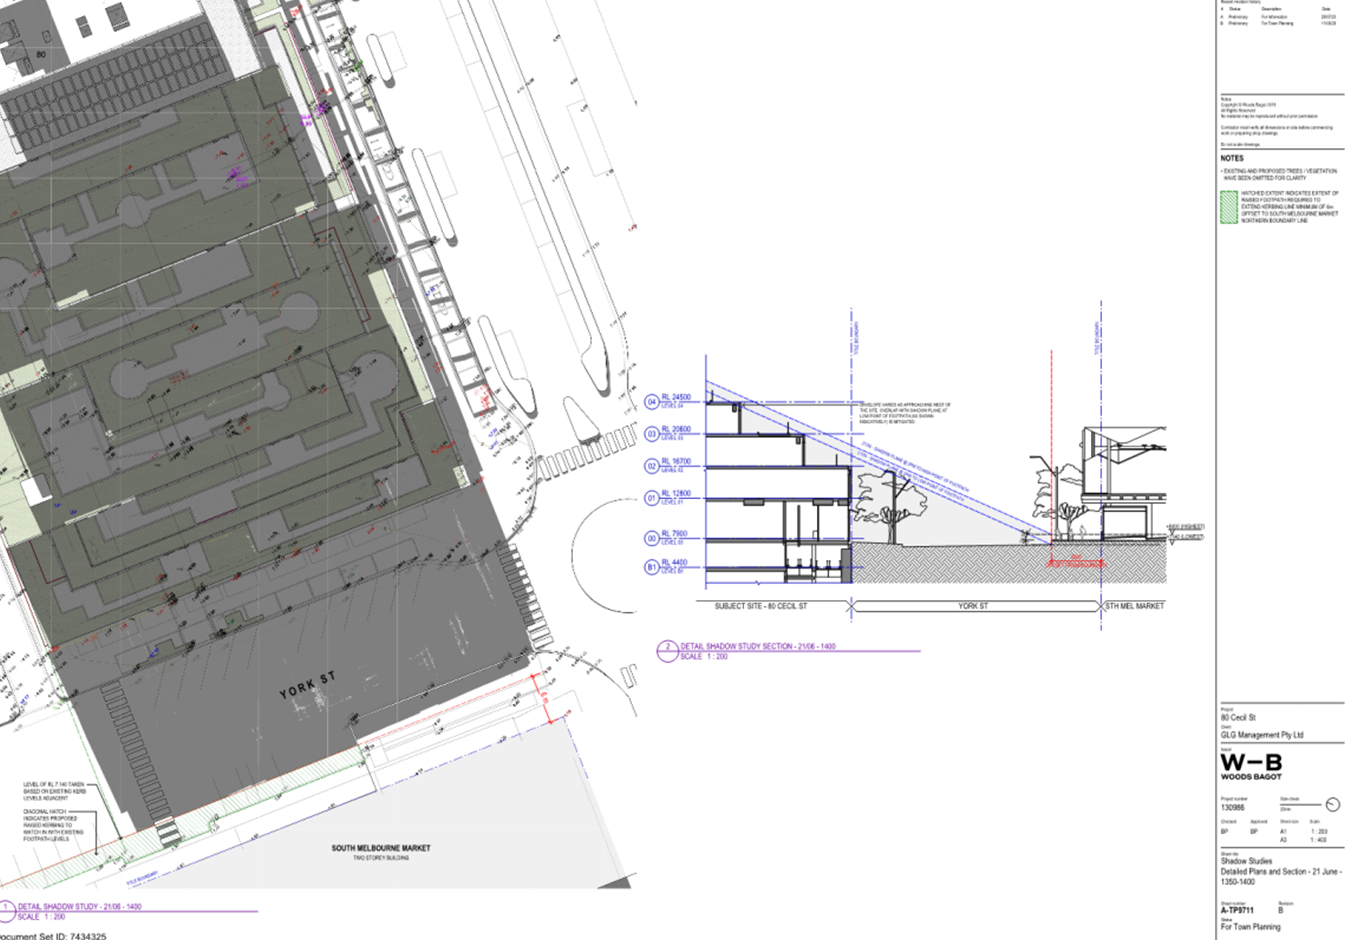Click project number '130986'
Viewport: 1345px width, 940px height.
pos(1234,808)
